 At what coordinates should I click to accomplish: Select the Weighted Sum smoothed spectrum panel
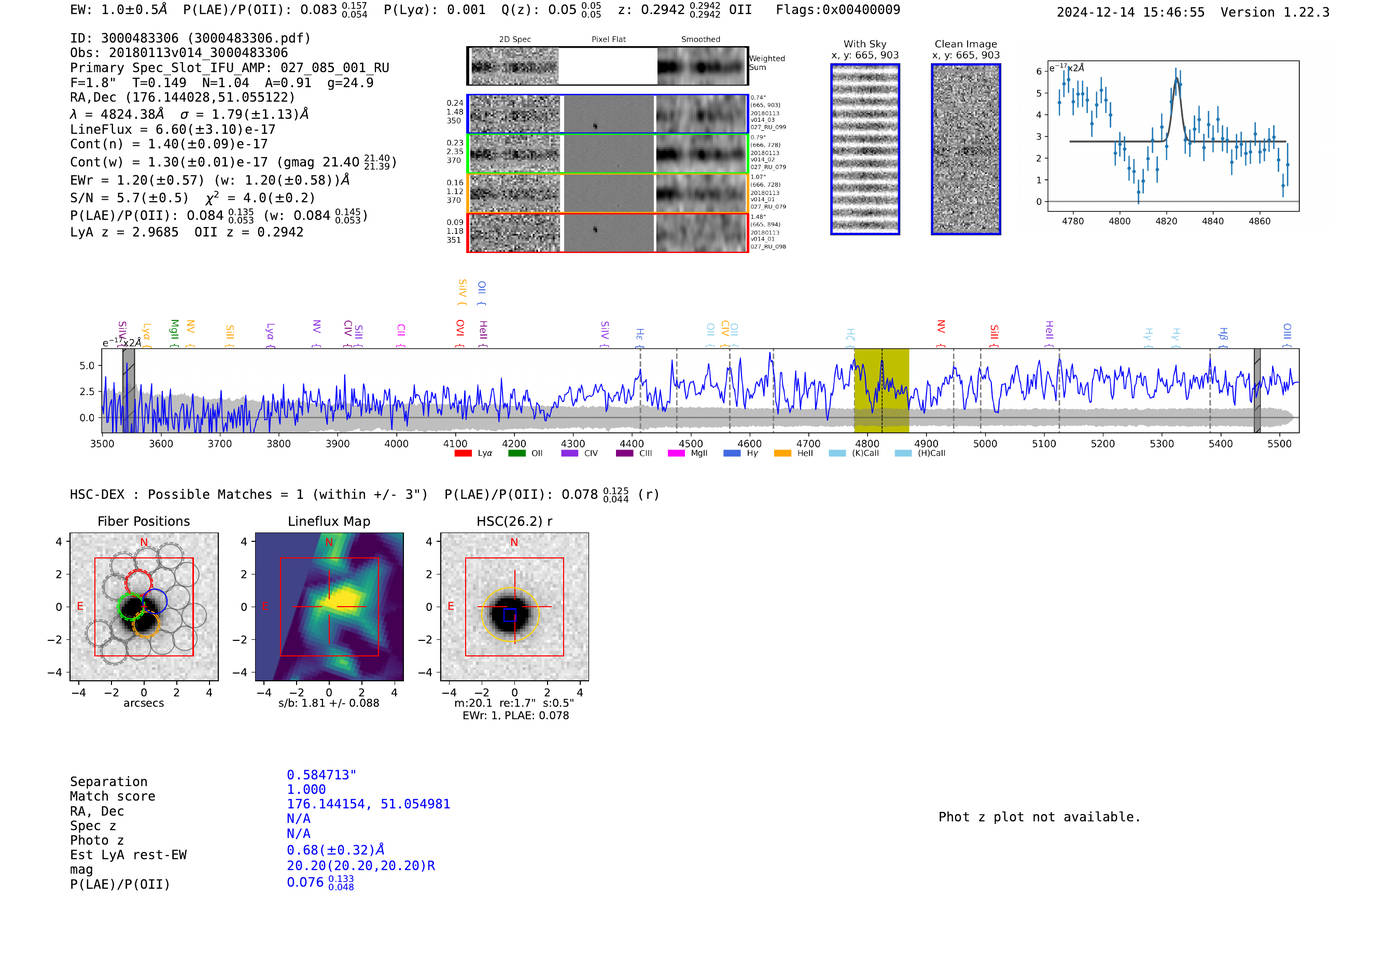click(702, 66)
